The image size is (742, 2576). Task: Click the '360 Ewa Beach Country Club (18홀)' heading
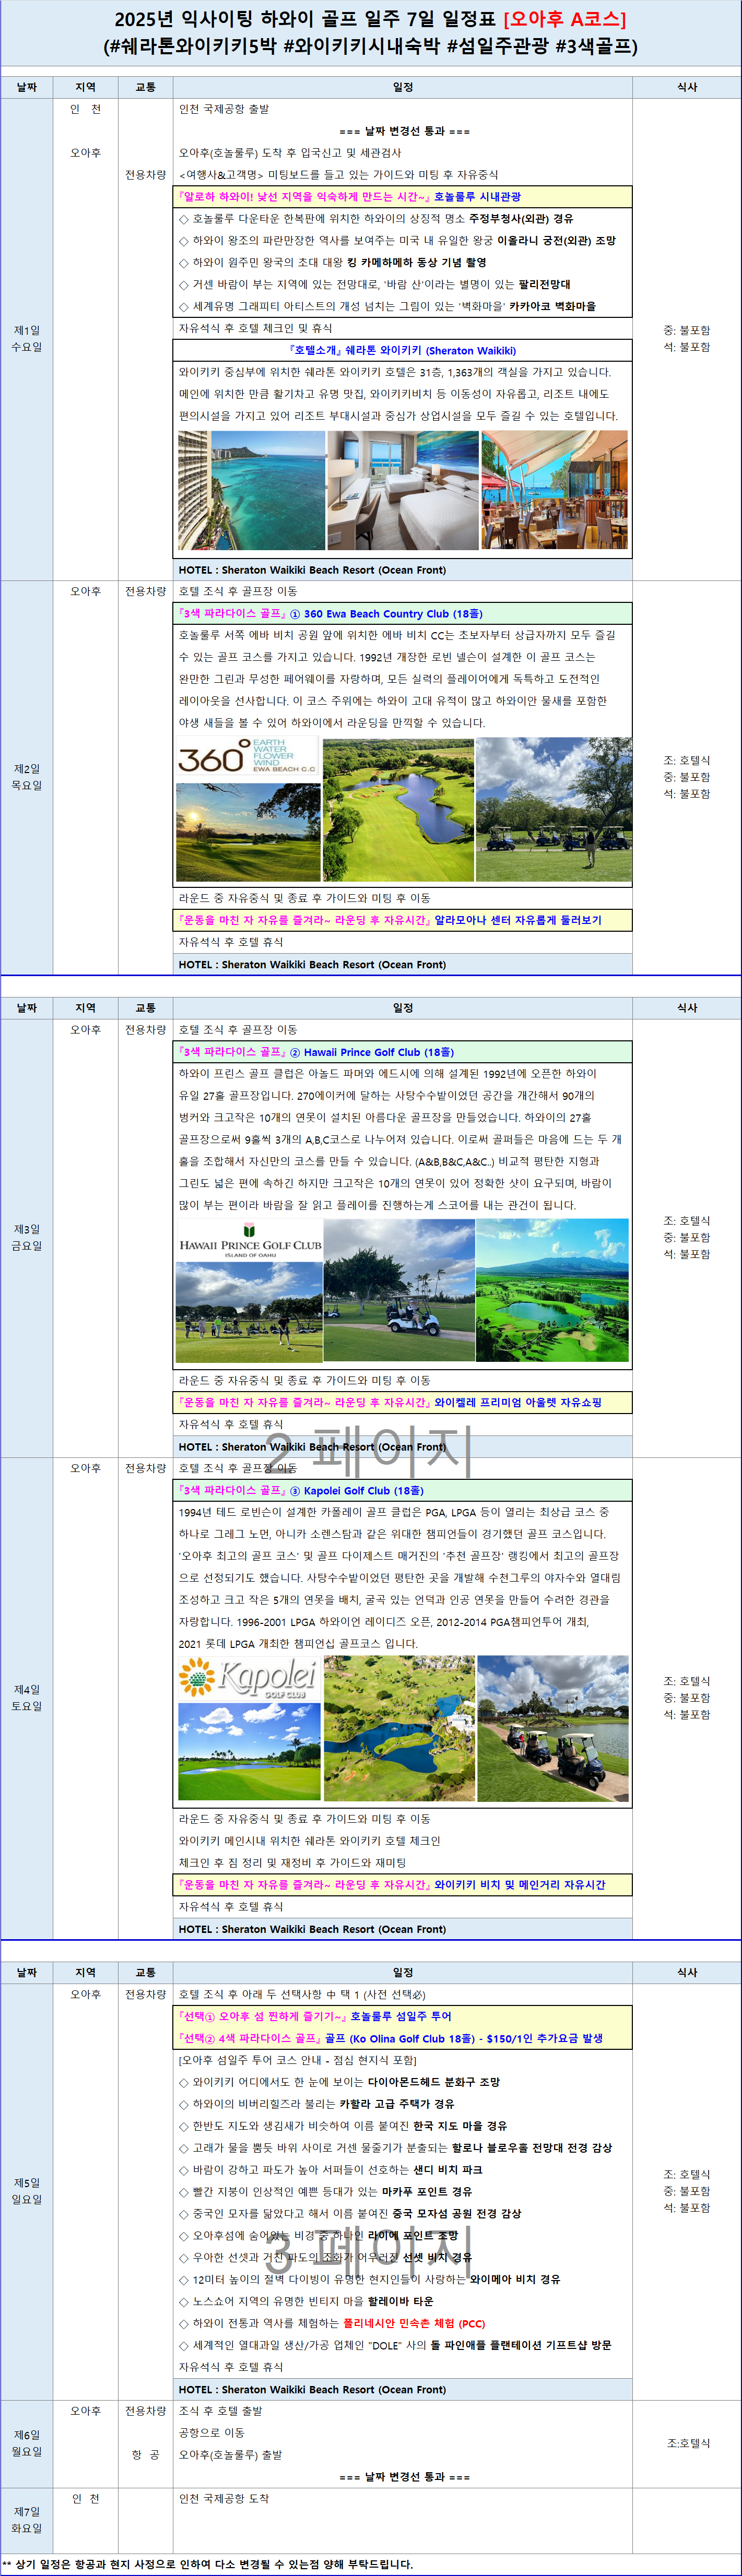coord(403,613)
